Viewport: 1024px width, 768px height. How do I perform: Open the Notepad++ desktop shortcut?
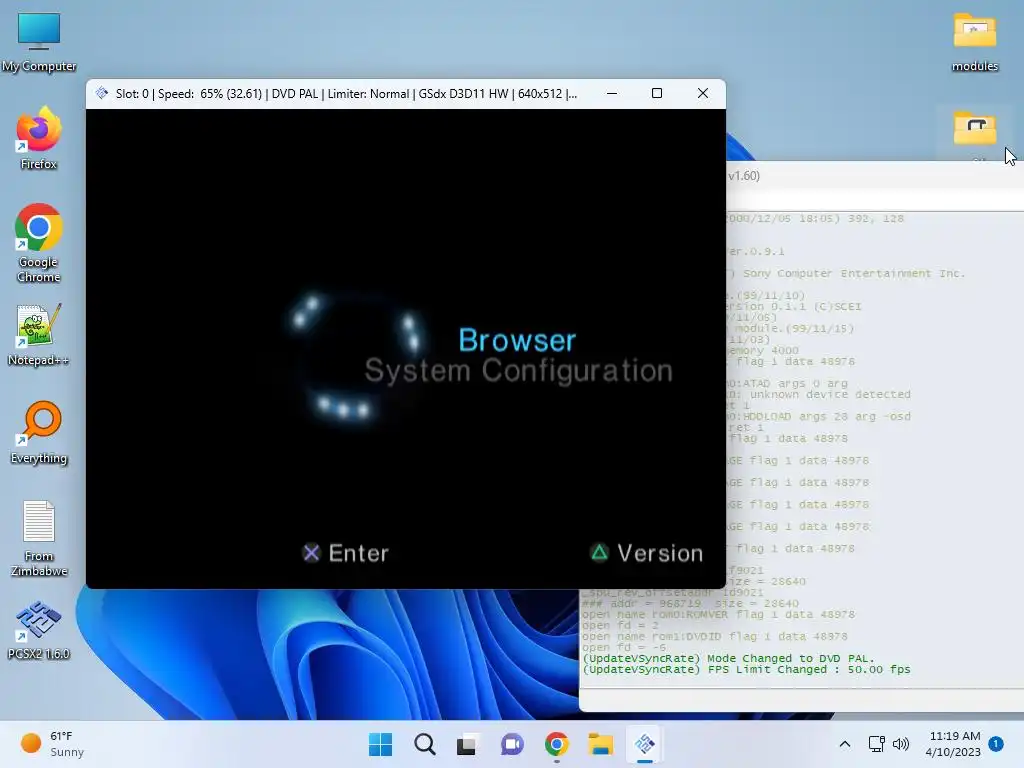(x=39, y=335)
